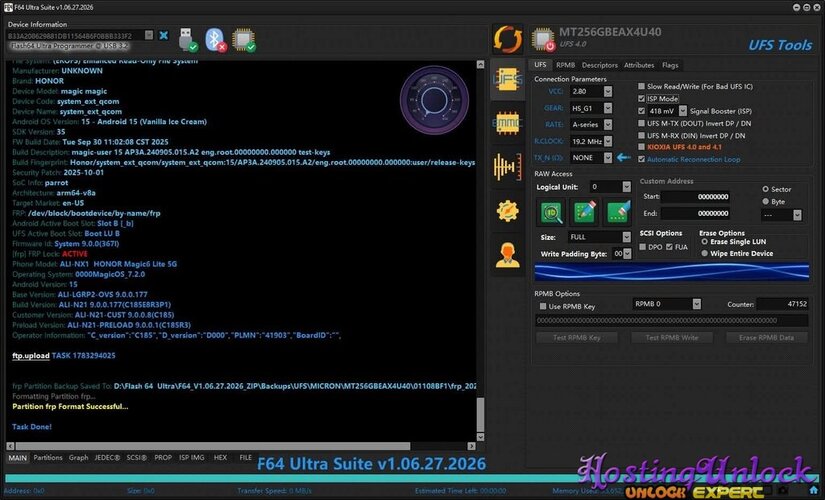Select the Sector radio button

(x=766, y=189)
